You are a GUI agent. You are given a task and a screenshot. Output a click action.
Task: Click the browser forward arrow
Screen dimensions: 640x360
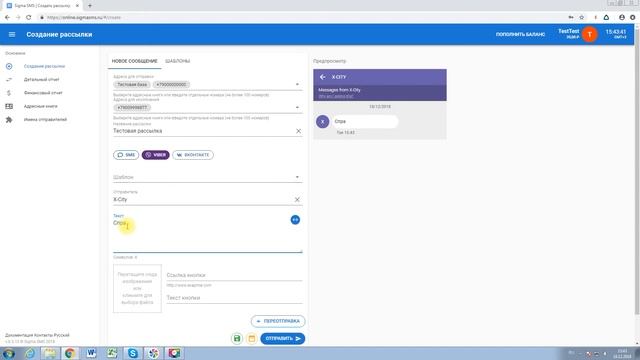pos(18,17)
